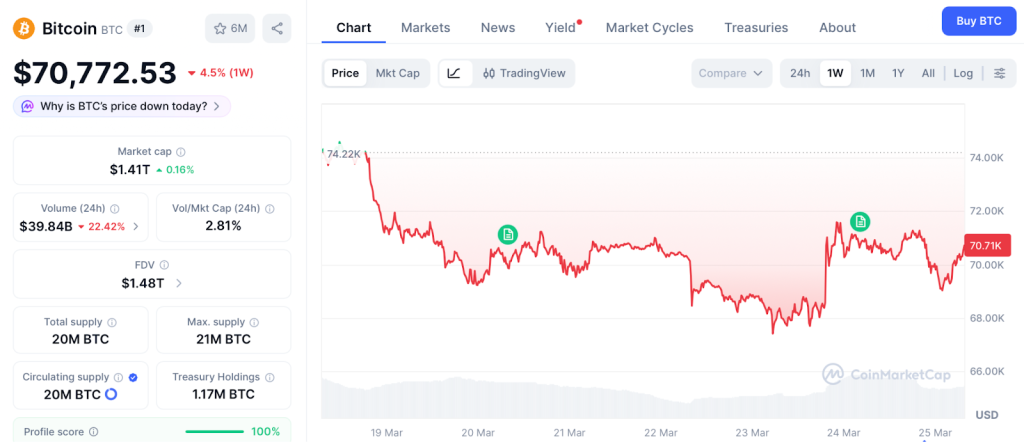Open the chart settings sliders icon
The height and width of the screenshot is (442, 1024).
coord(999,73)
